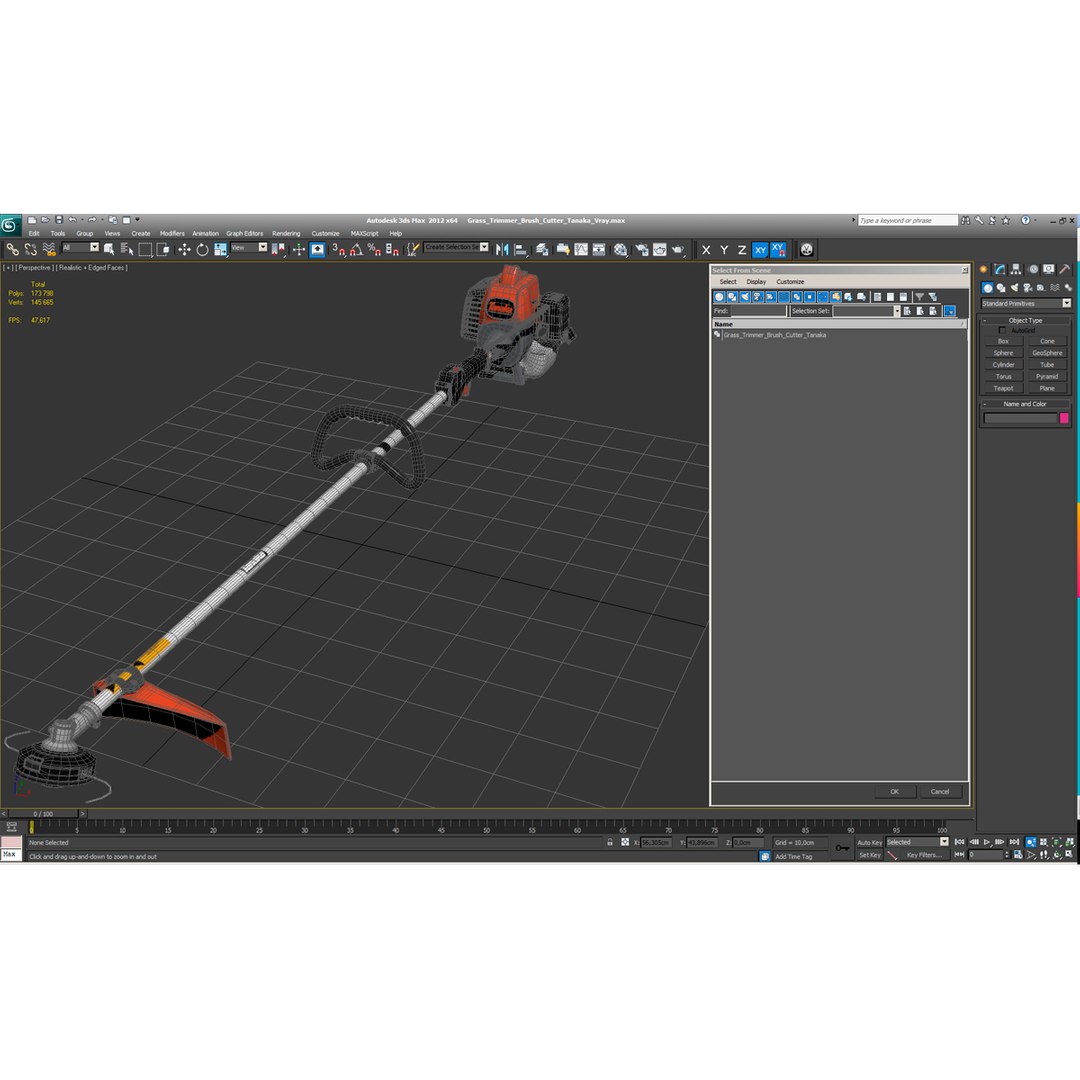Open the Graph Editors menu
This screenshot has width=1080, height=1080.
click(245, 233)
